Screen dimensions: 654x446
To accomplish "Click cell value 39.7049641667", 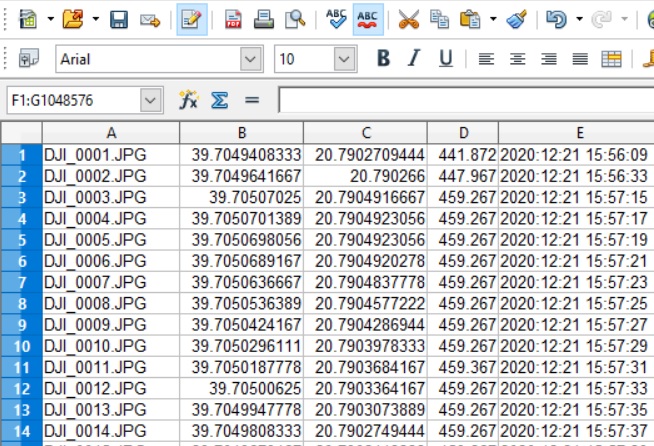I will (241, 176).
